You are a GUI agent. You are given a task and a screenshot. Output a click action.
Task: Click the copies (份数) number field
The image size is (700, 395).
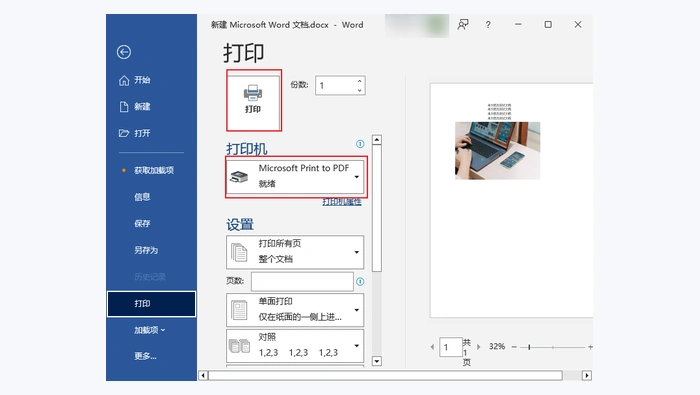tap(336, 85)
